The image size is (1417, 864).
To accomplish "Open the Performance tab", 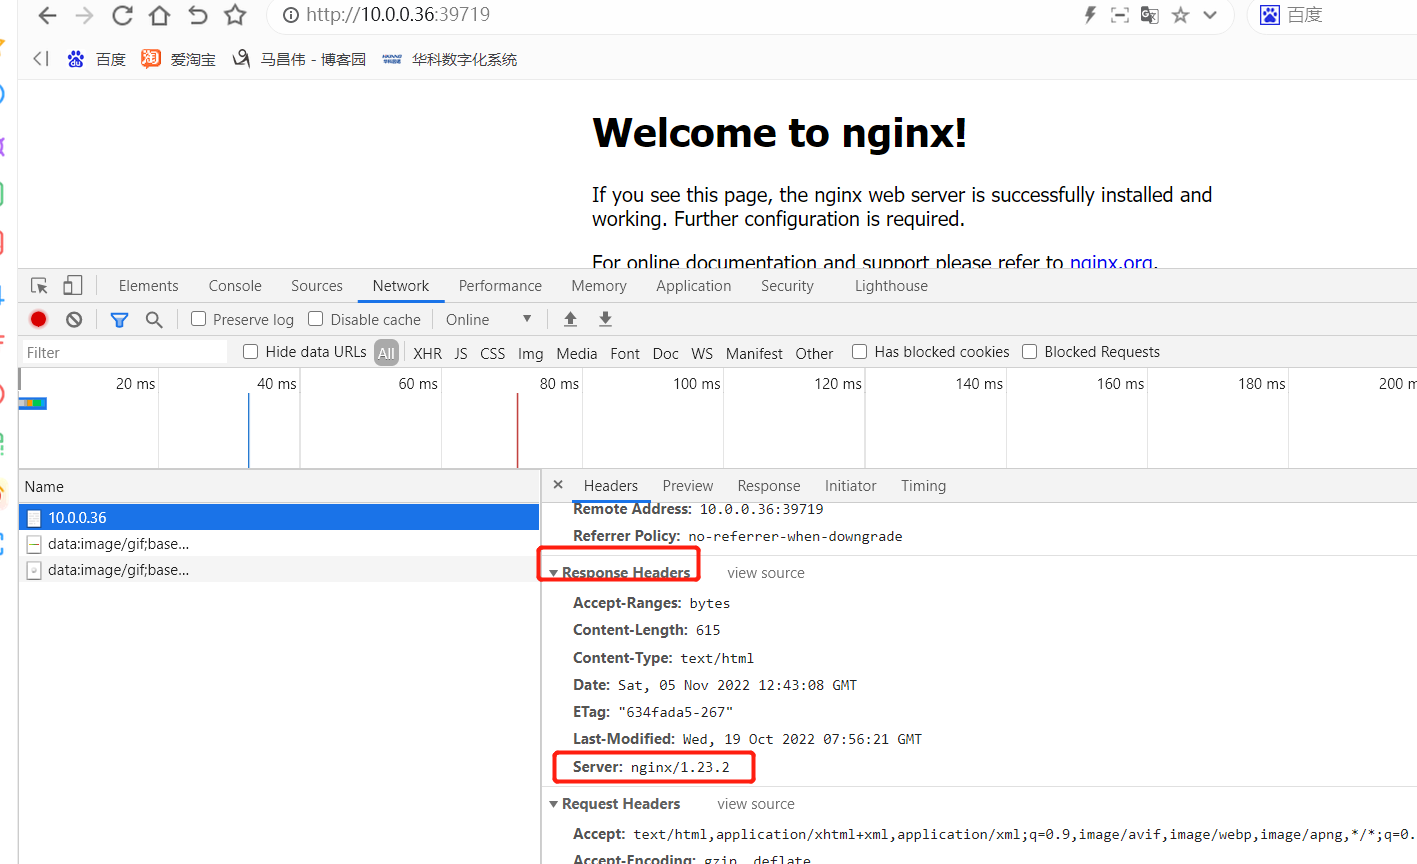I will tap(500, 286).
